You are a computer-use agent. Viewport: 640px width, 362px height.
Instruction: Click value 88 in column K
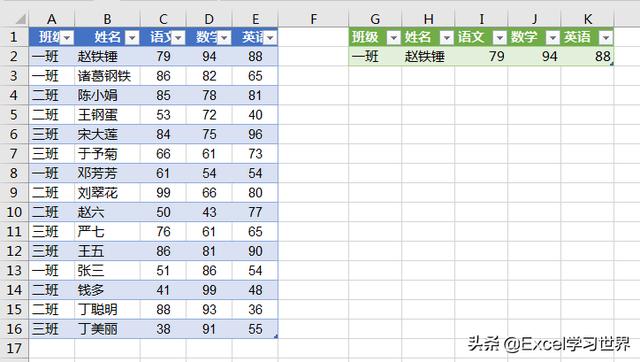587,56
